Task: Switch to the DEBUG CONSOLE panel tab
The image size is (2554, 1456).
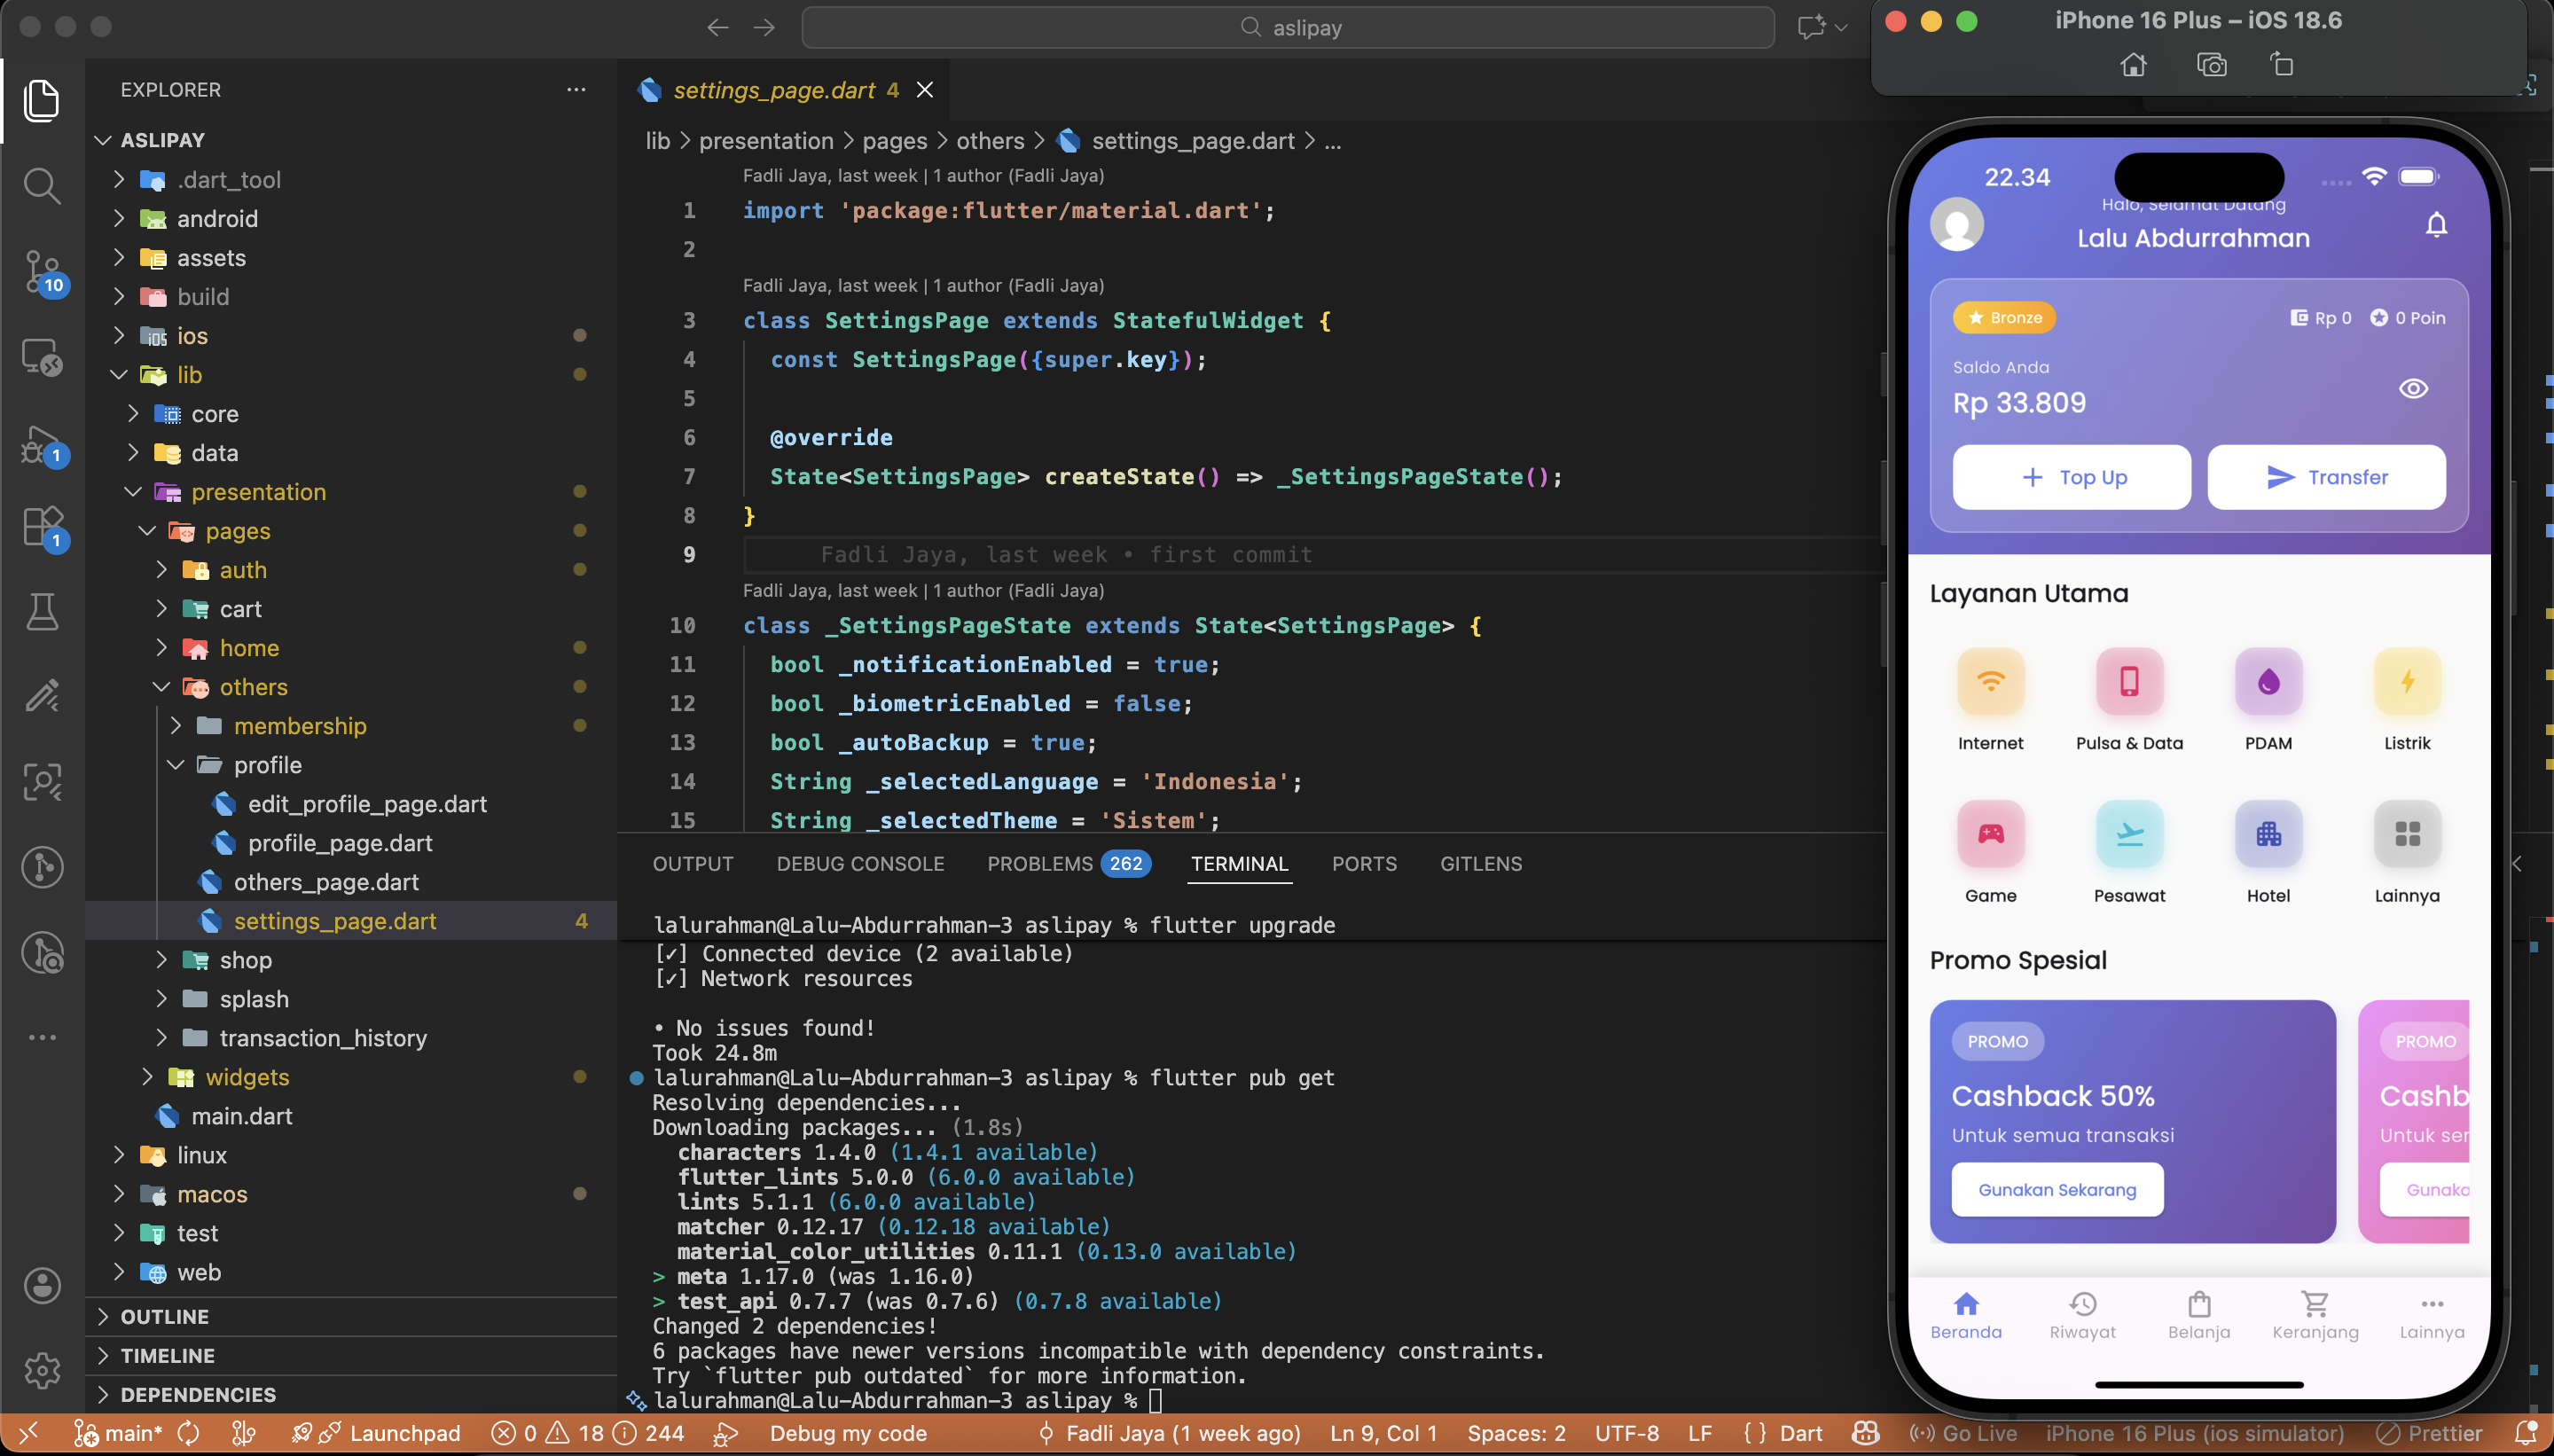Action: (x=860, y=864)
